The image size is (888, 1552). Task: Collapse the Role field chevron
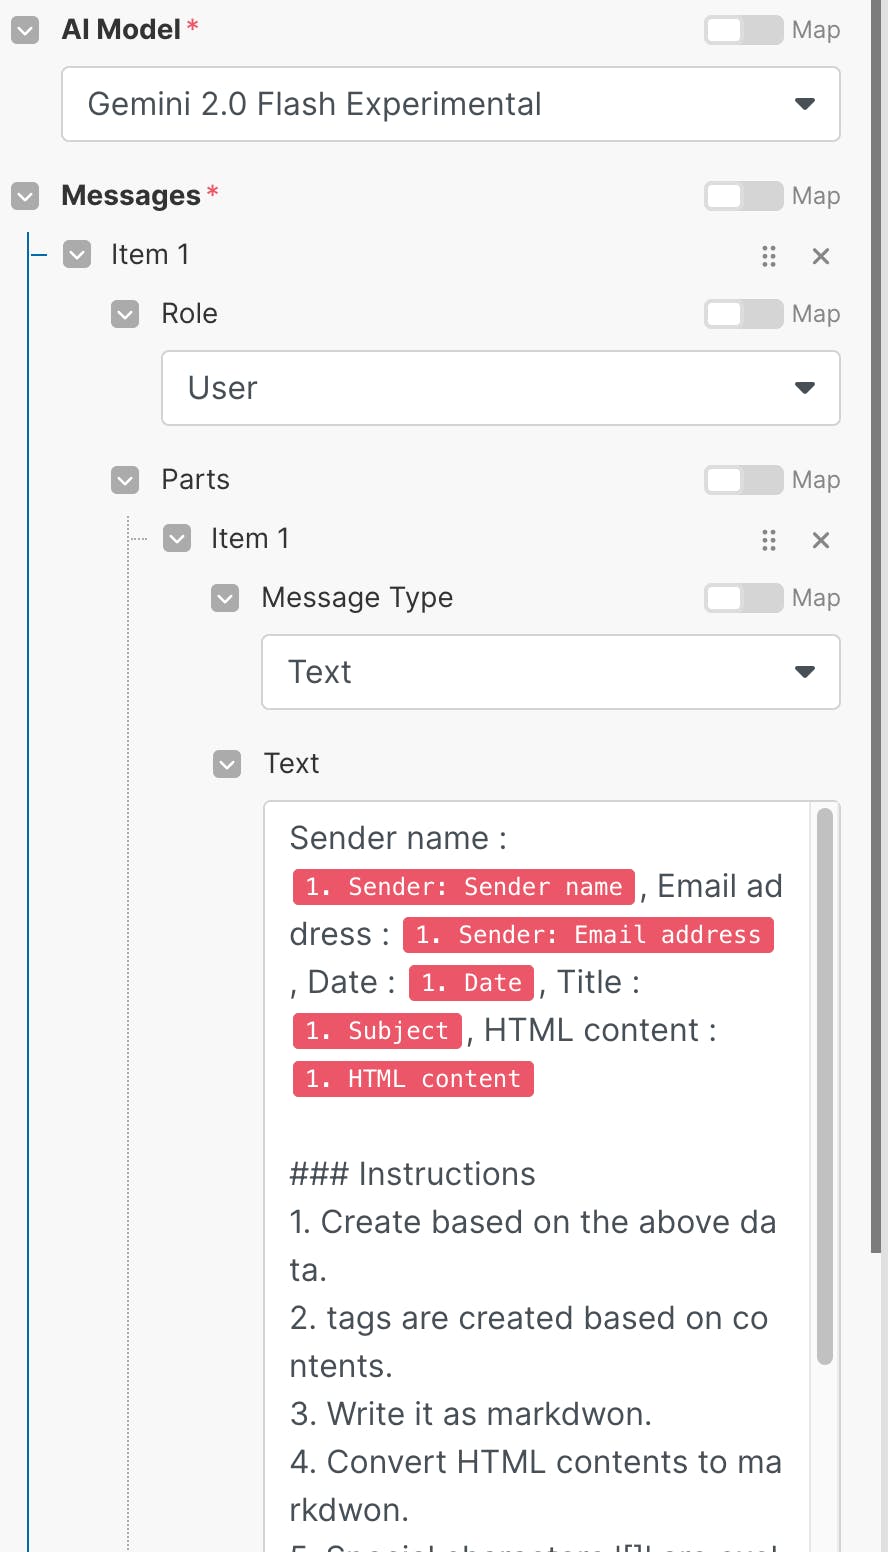tap(125, 314)
